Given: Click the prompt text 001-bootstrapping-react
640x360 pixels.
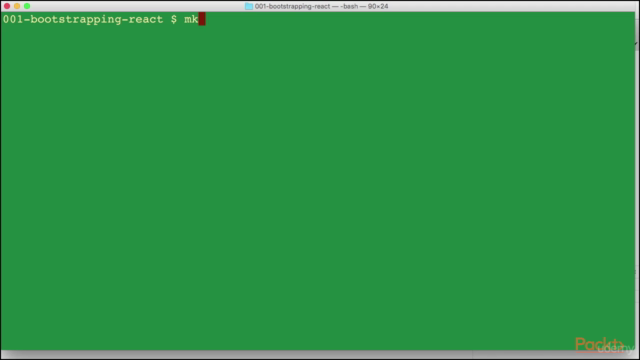Looking at the screenshot, I should pos(83,20).
